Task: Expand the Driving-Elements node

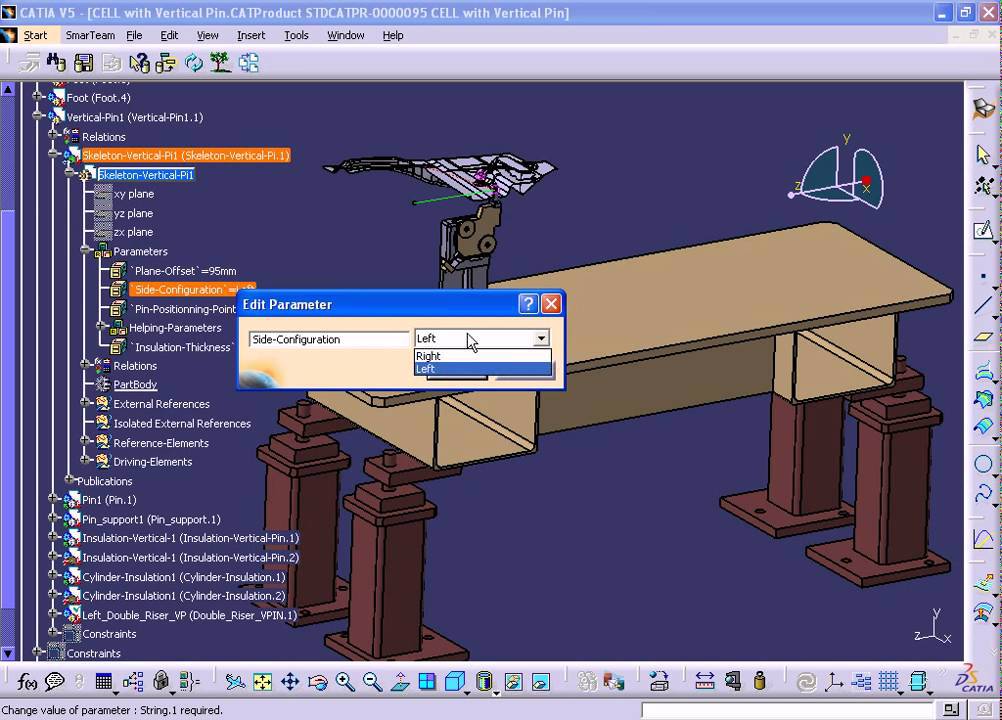Action: coord(85,460)
